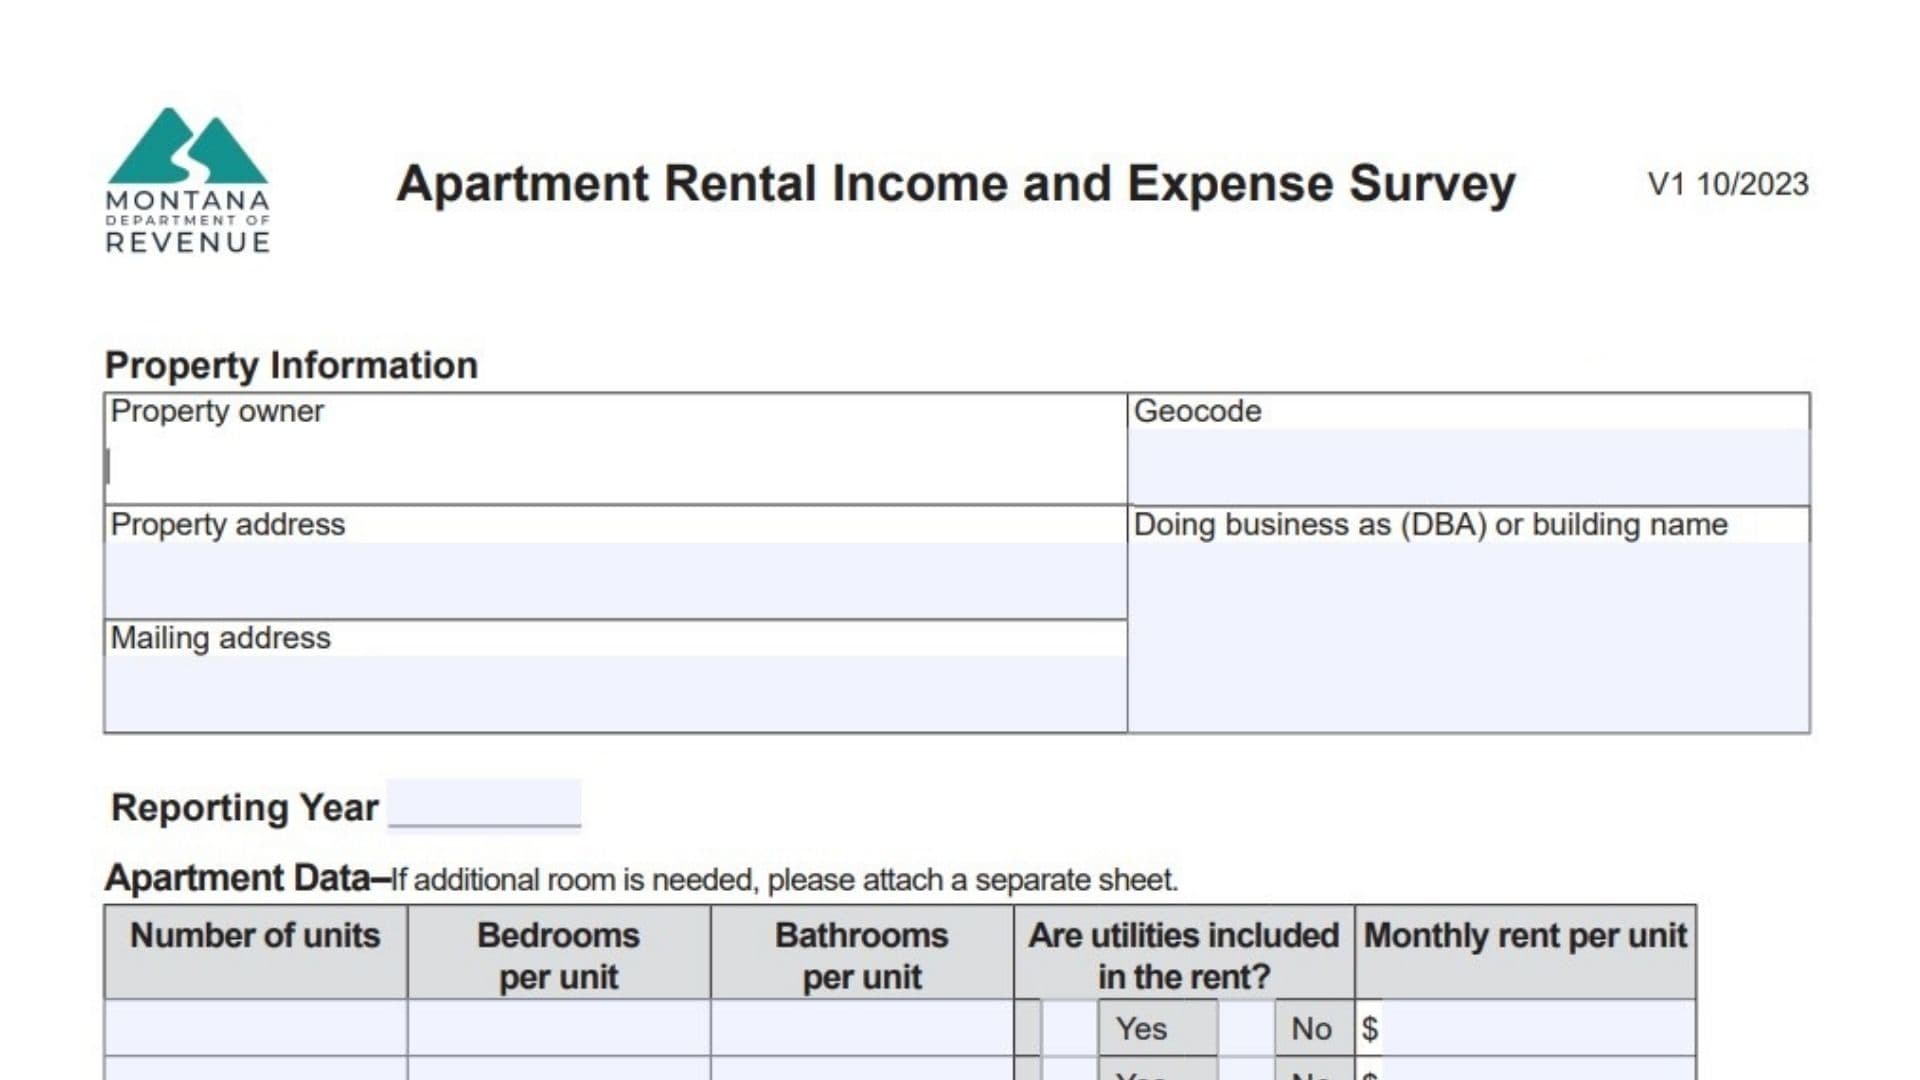The width and height of the screenshot is (1920, 1080).
Task: Click the first Bedrooms per unit cell
Action: tap(558, 1028)
